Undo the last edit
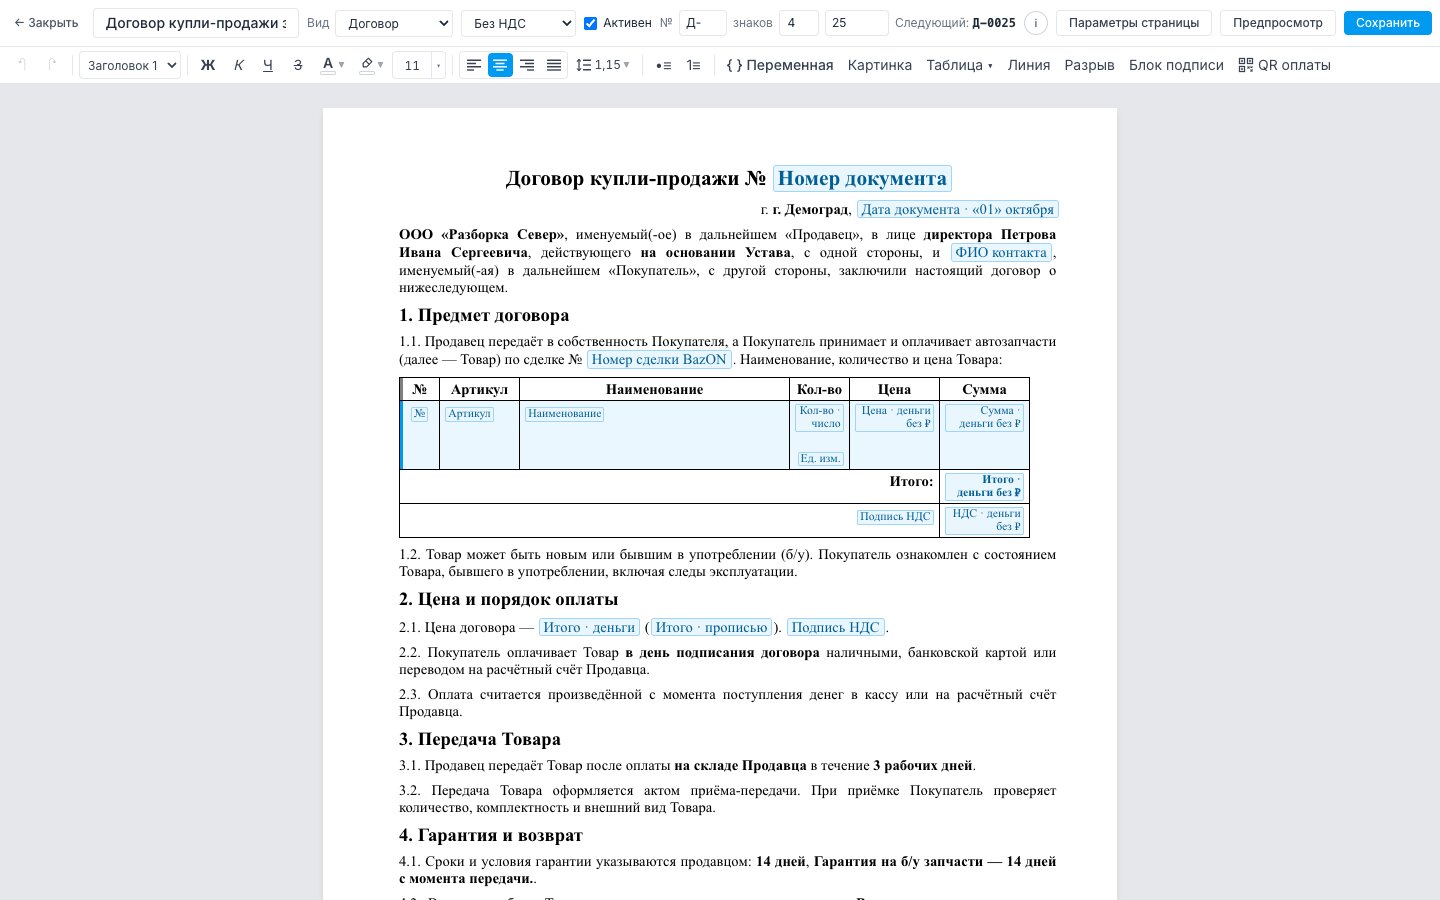This screenshot has width=1440, height=900. [22, 65]
